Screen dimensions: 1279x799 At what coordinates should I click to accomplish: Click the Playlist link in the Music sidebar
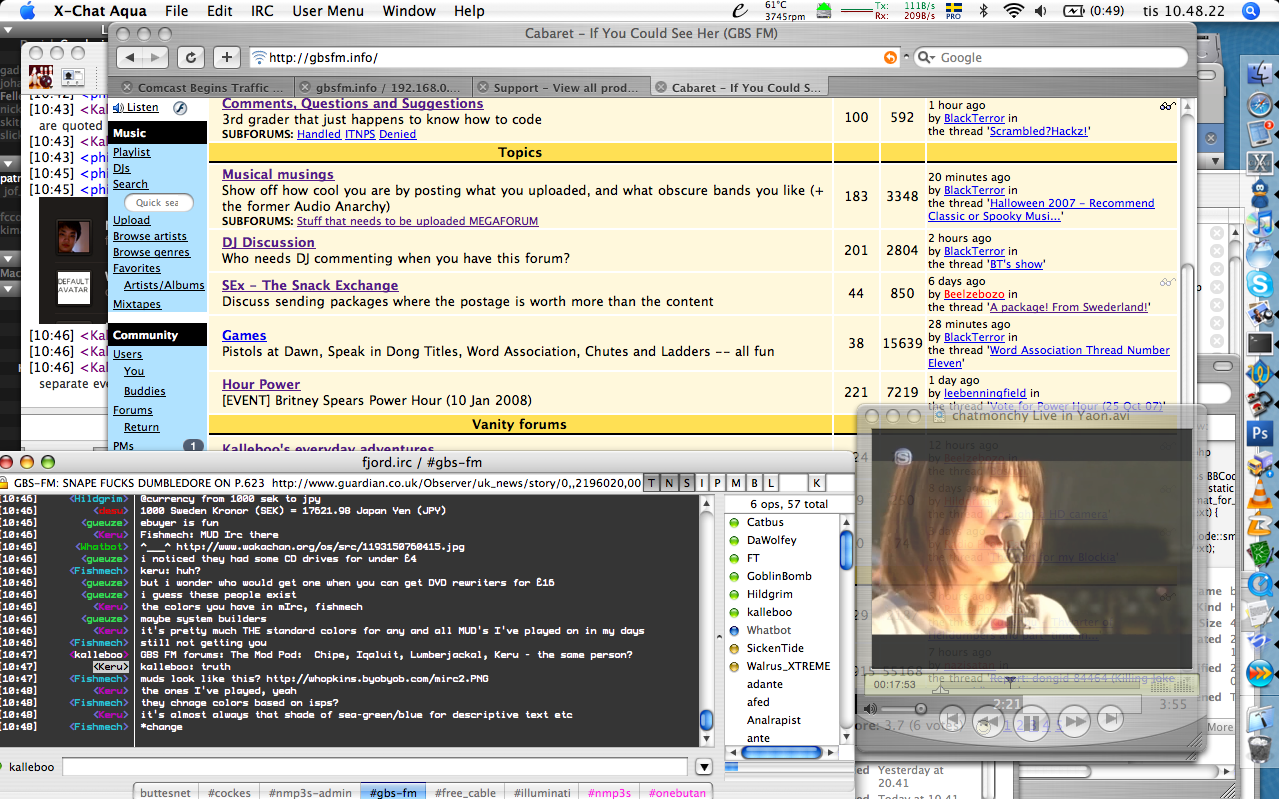(132, 152)
